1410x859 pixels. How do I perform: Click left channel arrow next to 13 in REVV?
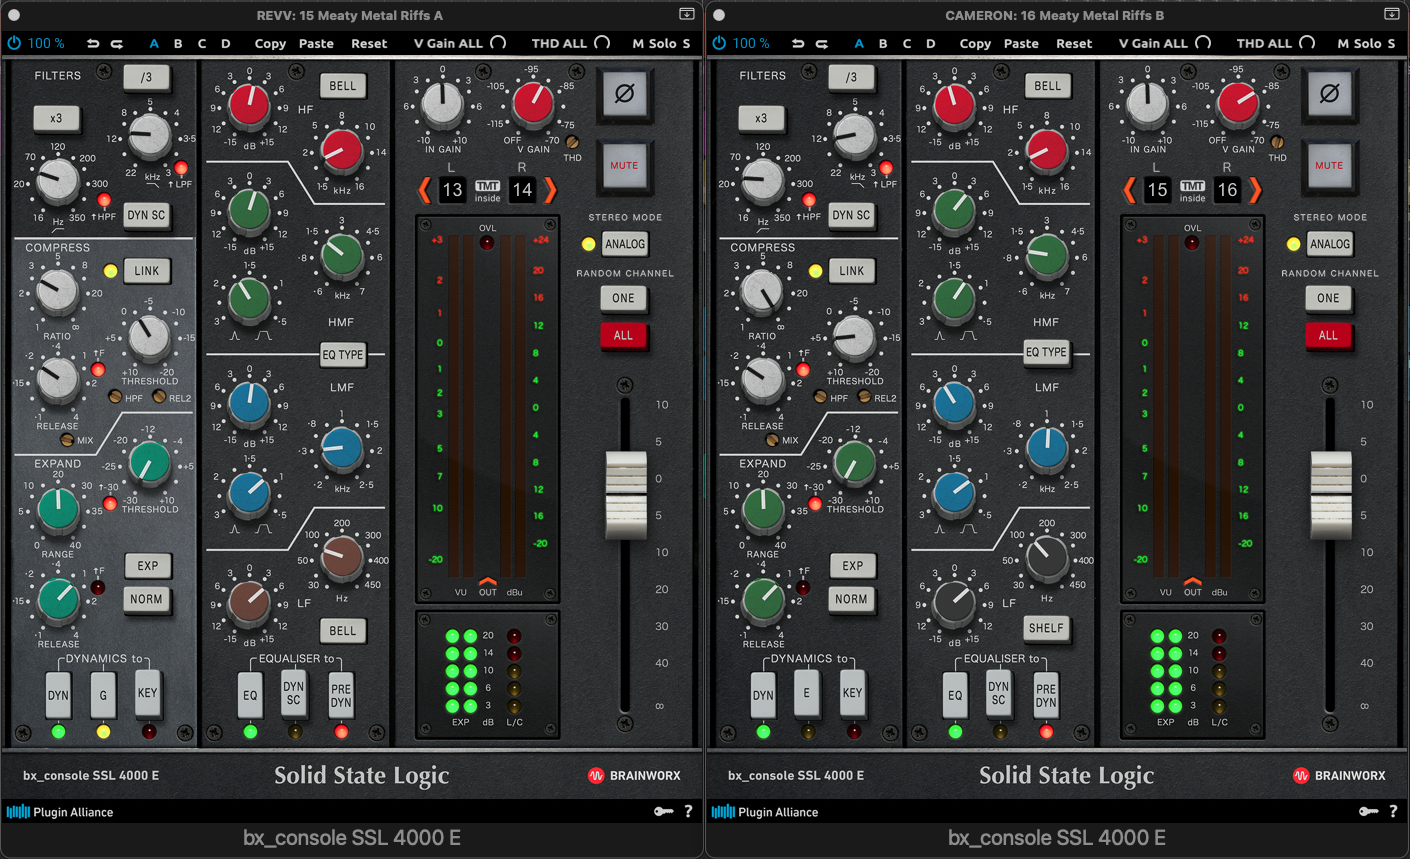click(424, 190)
